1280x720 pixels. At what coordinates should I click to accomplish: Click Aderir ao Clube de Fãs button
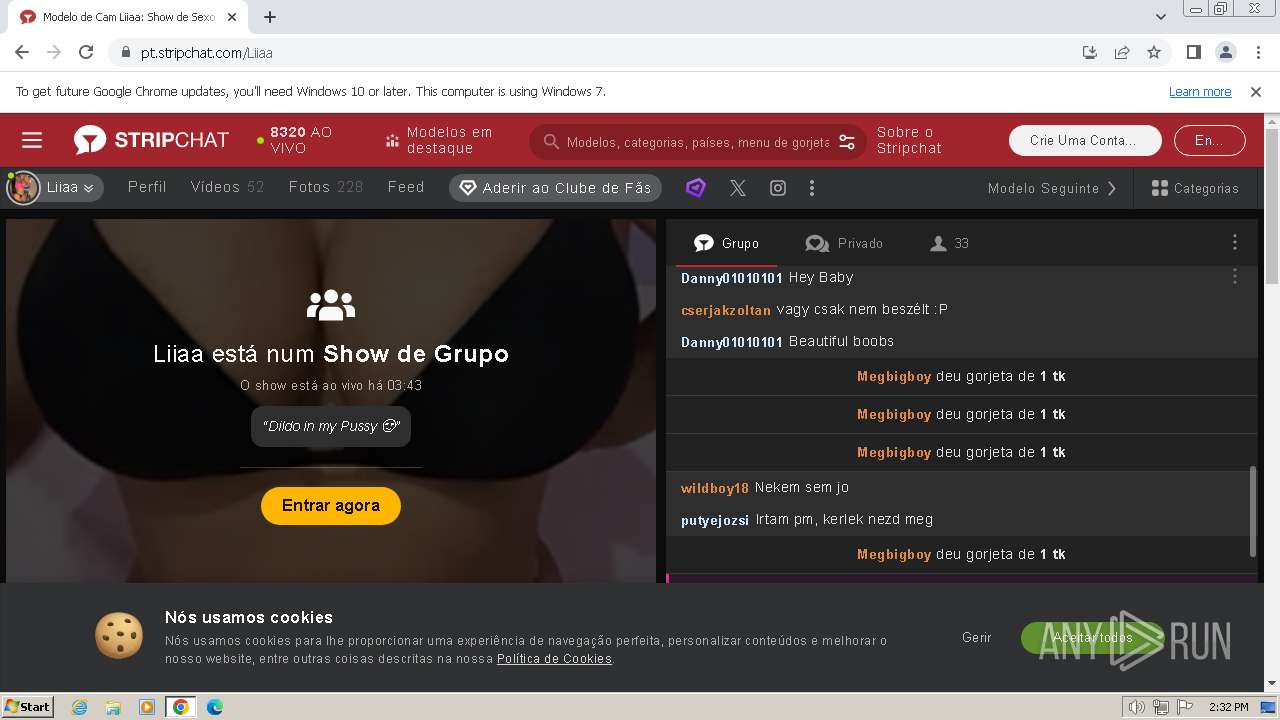coord(555,188)
